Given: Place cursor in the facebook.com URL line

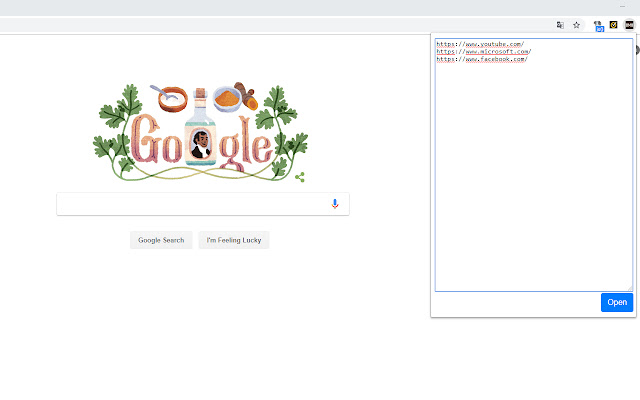Looking at the screenshot, I should 481,60.
